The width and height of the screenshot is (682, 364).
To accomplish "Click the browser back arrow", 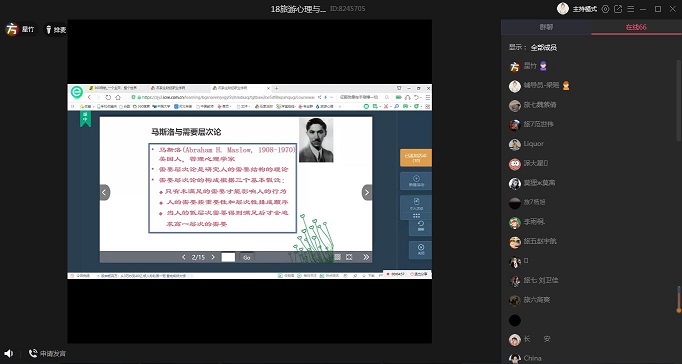I will click(x=90, y=97).
